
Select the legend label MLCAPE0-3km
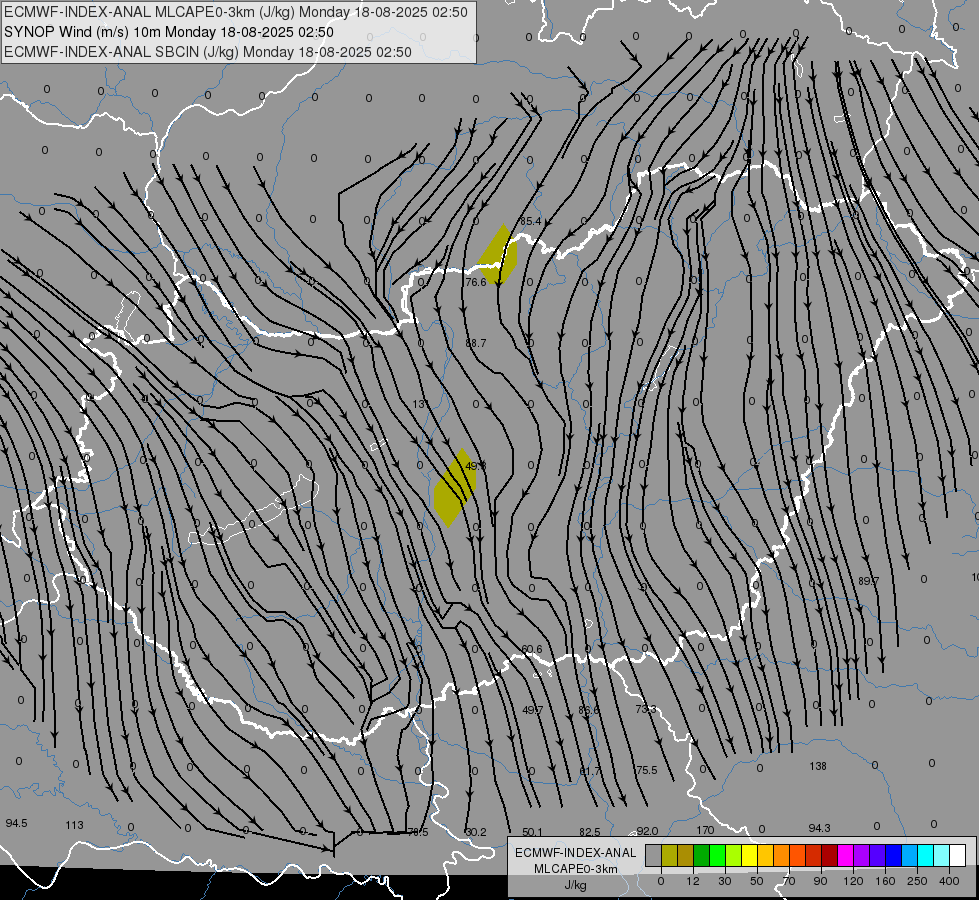pyautogui.click(x=576, y=869)
